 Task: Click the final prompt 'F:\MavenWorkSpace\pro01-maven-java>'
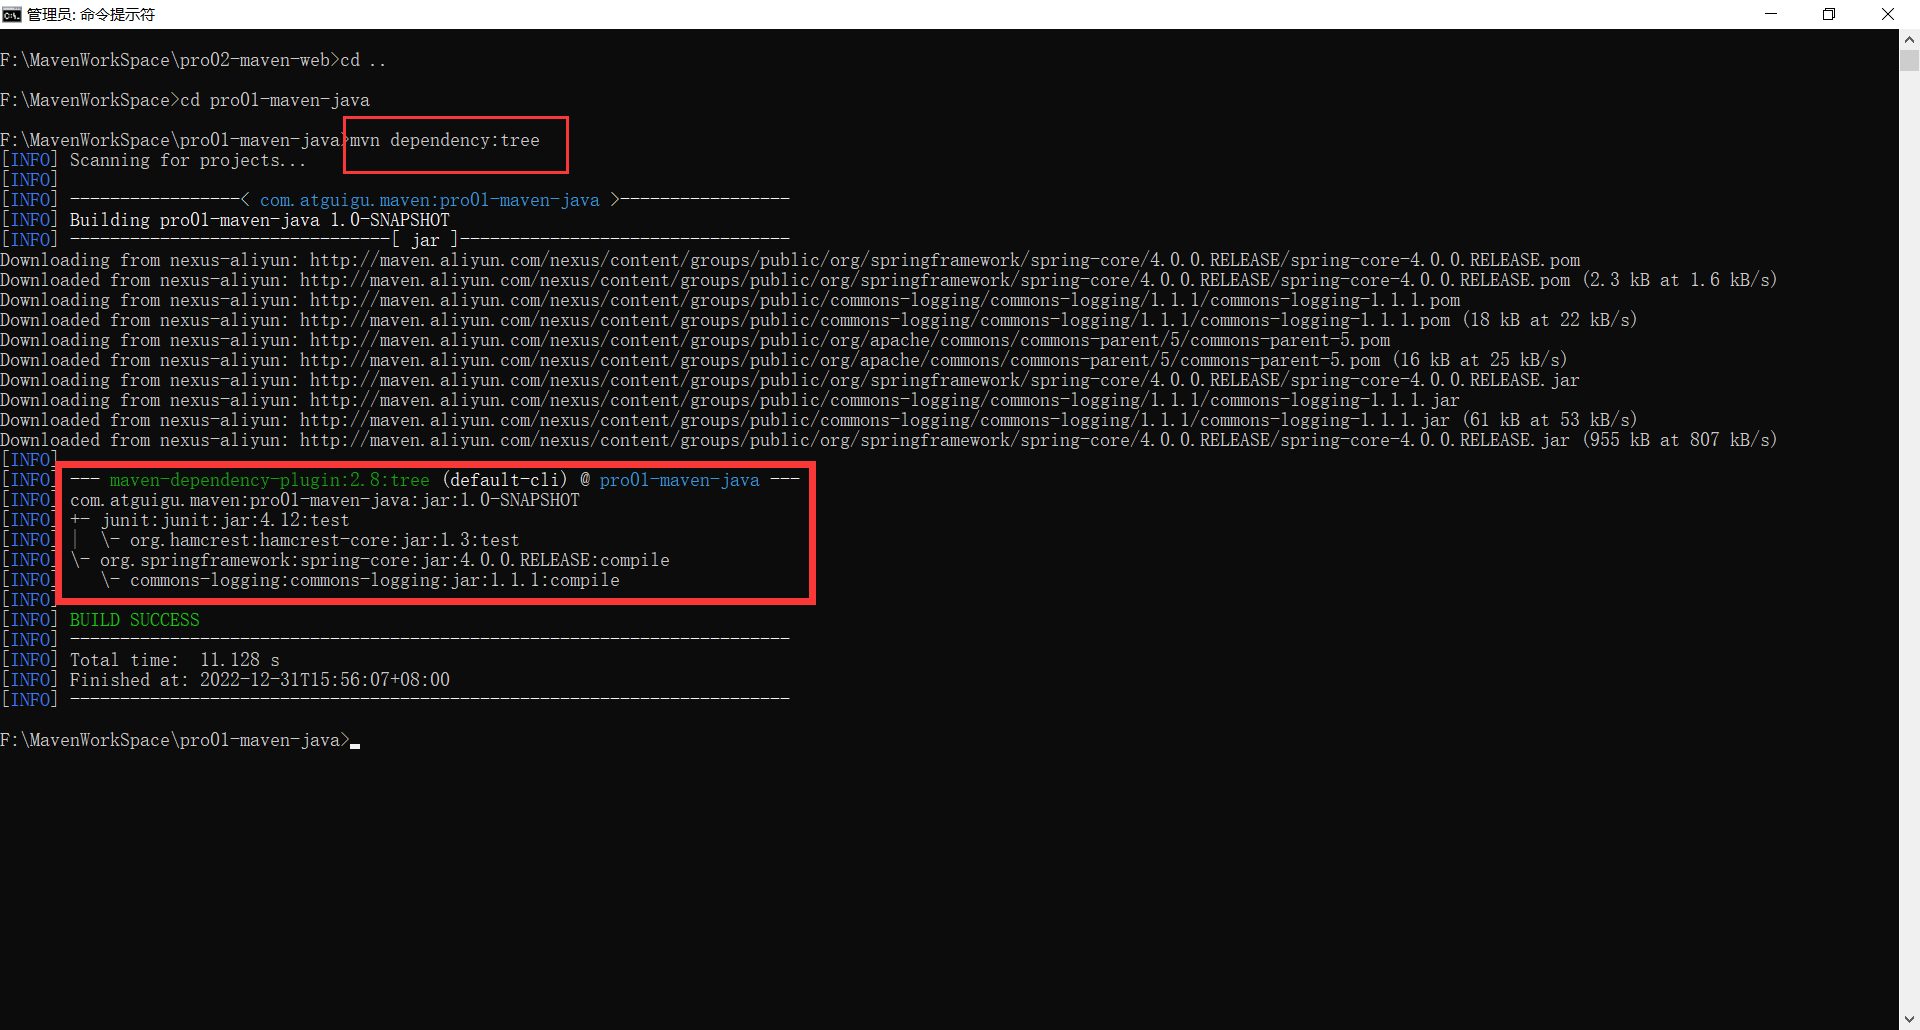pos(175,740)
